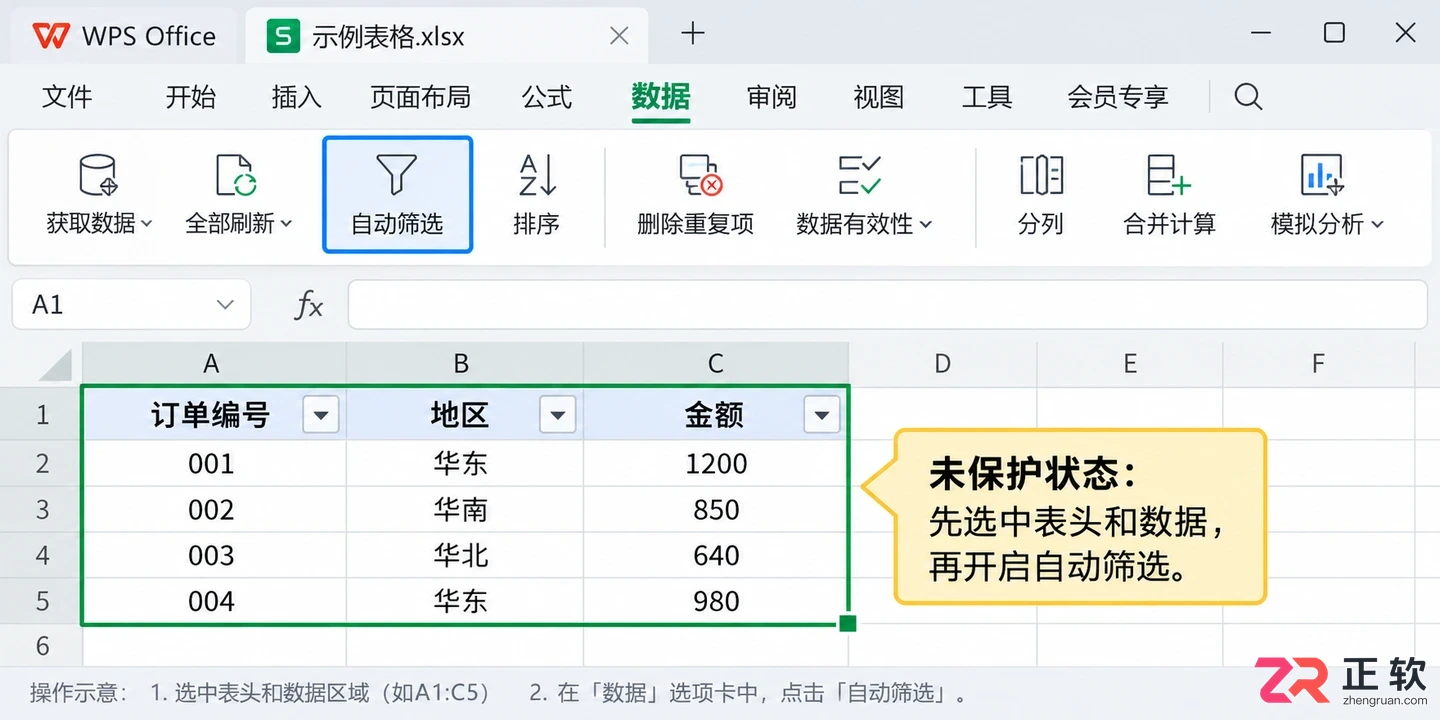The height and width of the screenshot is (720, 1440).
Task: Click 删除重复项 remove duplicates icon
Action: click(700, 175)
